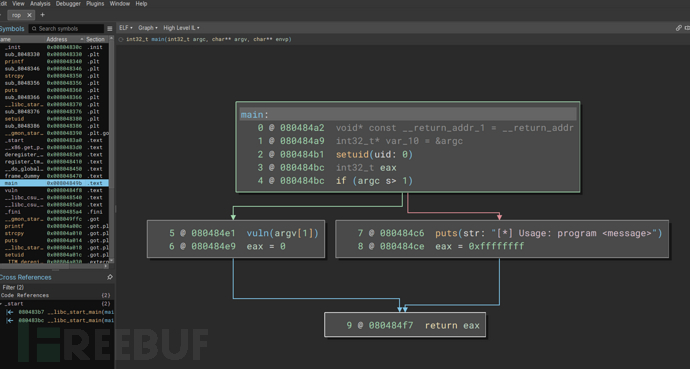Click the Cross References panel title
This screenshot has width=690, height=369.
click(x=26, y=277)
